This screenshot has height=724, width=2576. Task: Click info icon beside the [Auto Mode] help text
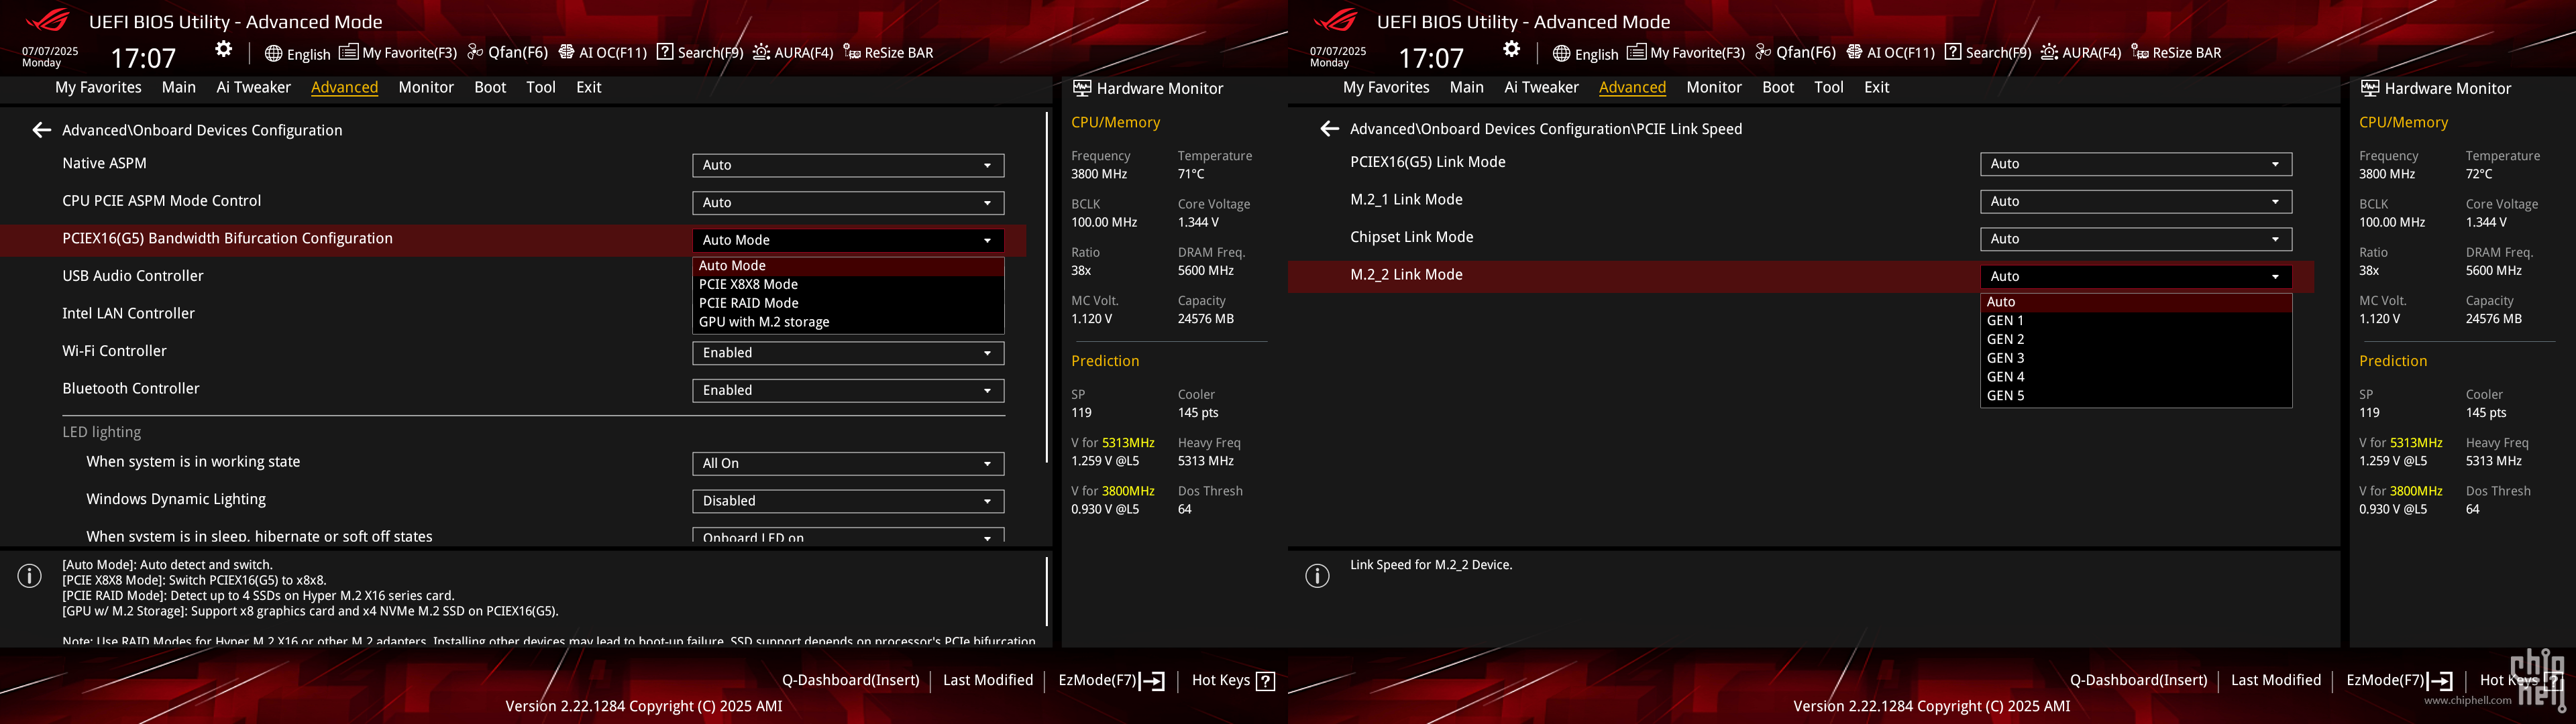30,576
